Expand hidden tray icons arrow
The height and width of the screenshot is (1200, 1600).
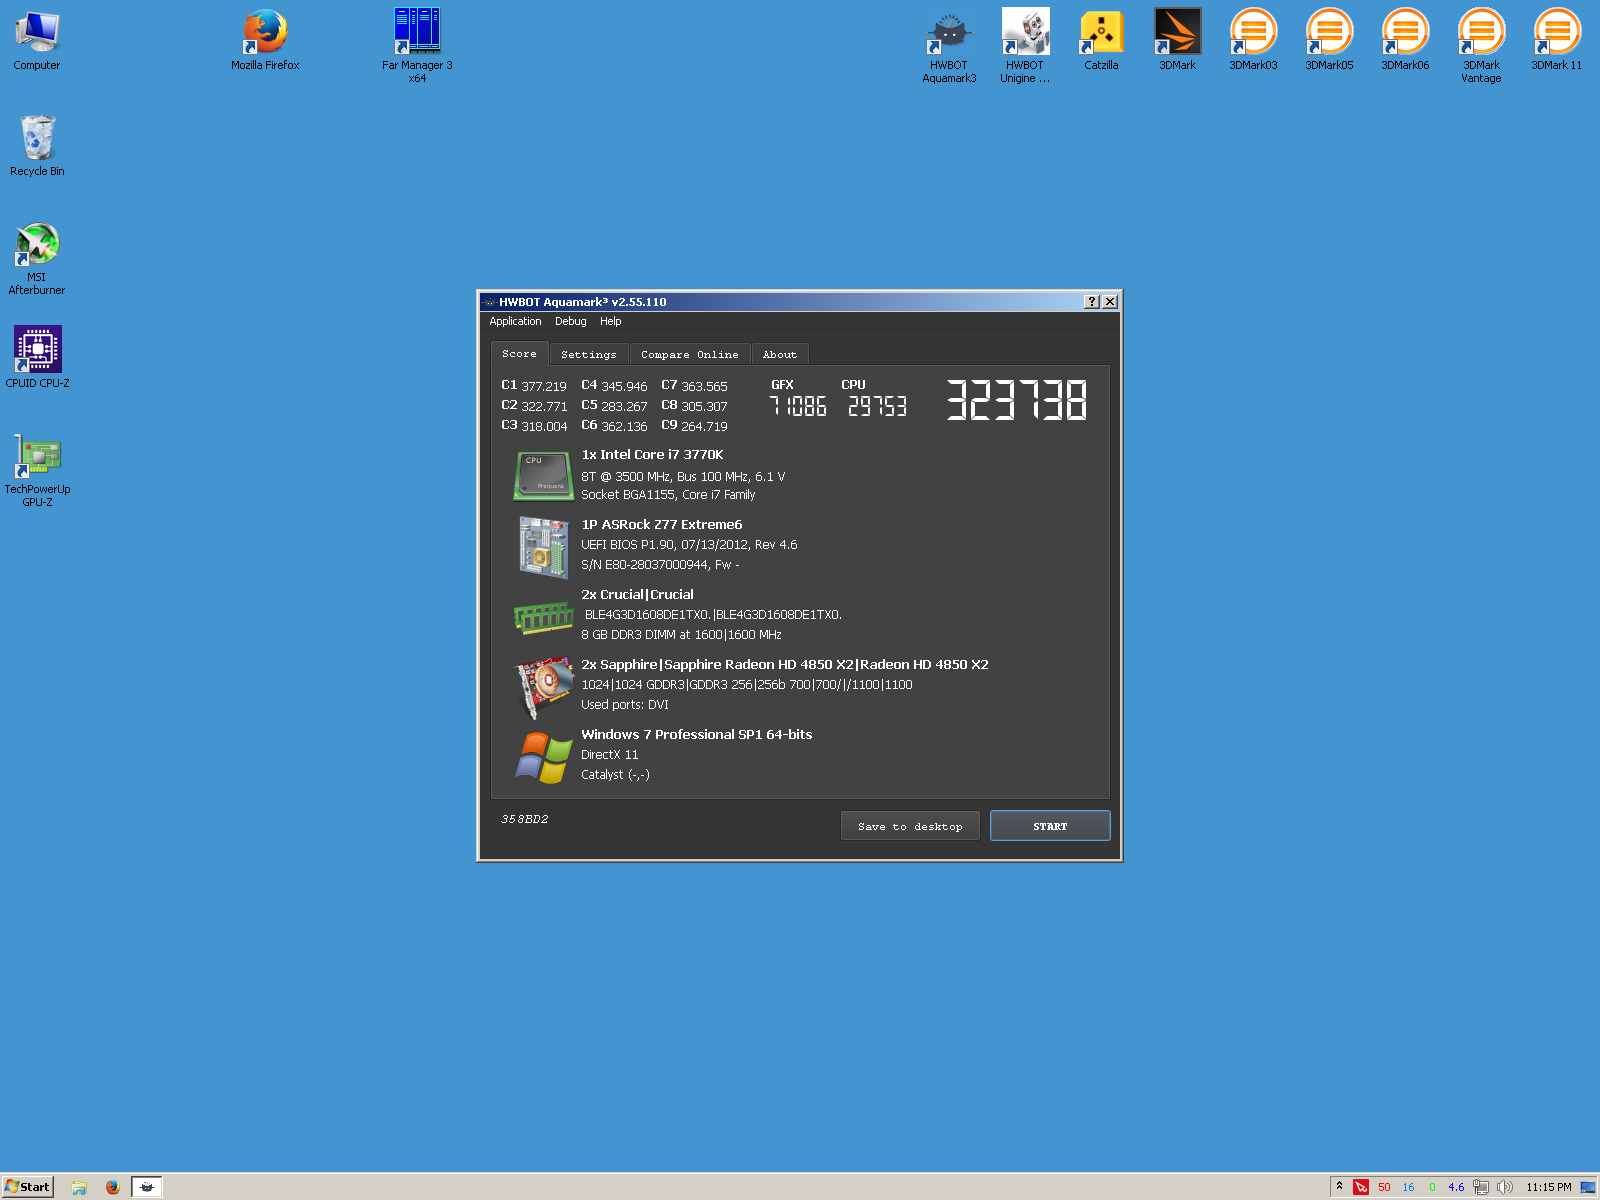pyautogui.click(x=1339, y=1186)
